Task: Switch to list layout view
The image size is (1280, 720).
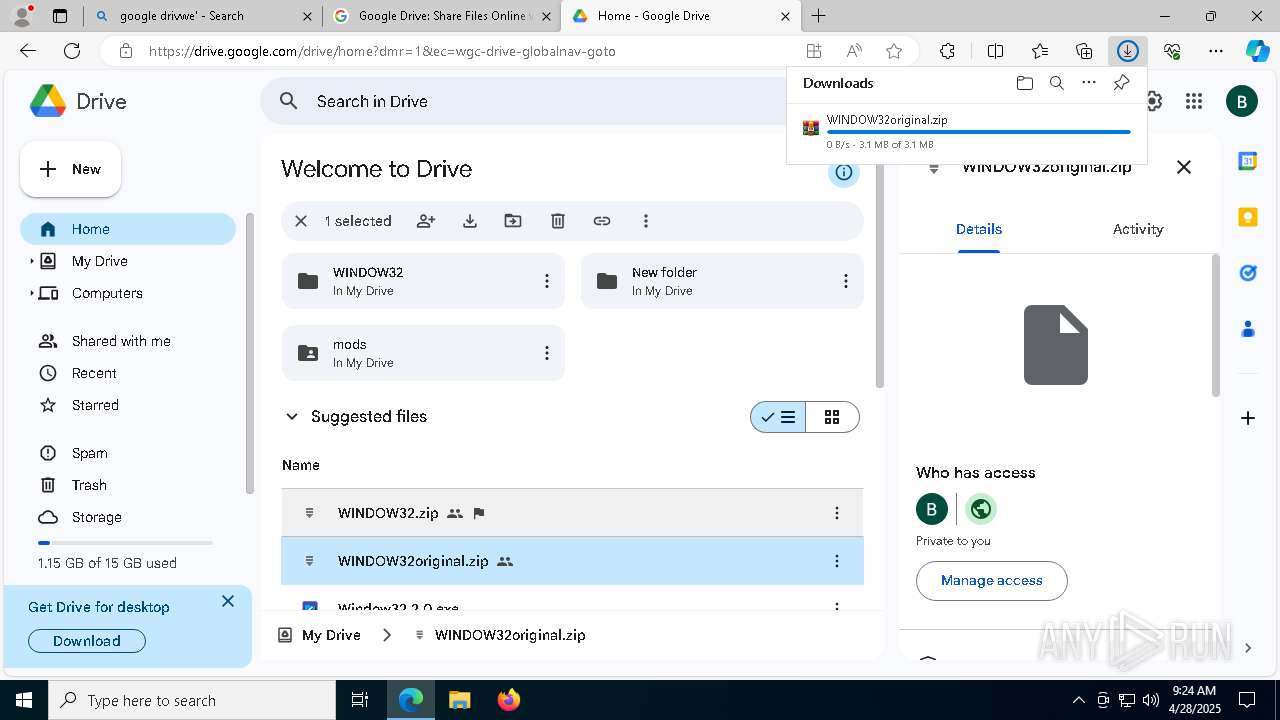Action: point(778,417)
